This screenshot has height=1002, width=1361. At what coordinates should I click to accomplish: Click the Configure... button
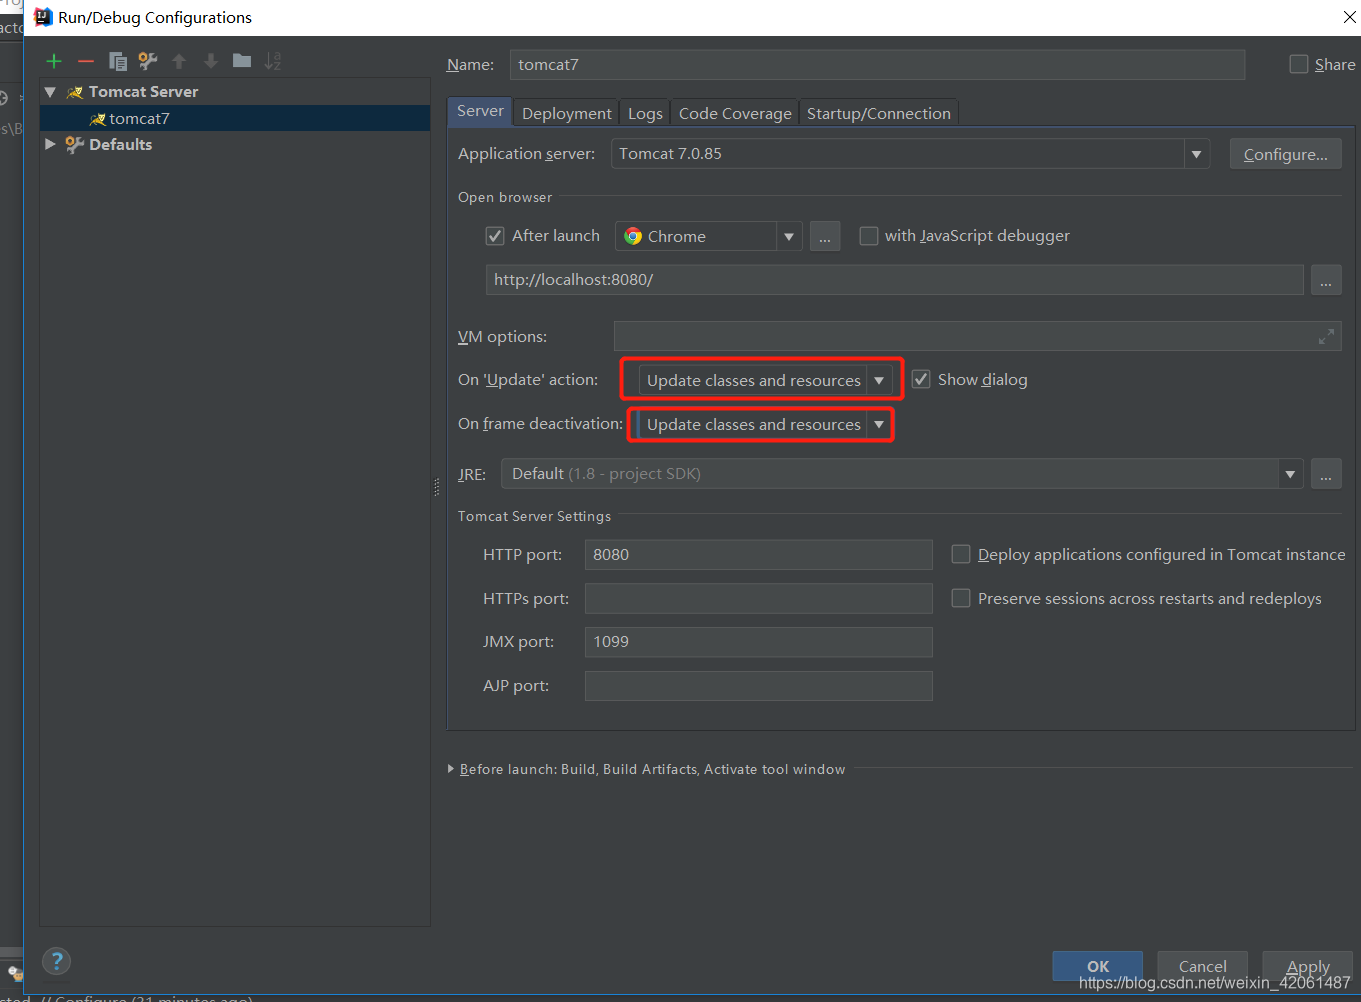pos(1286,154)
